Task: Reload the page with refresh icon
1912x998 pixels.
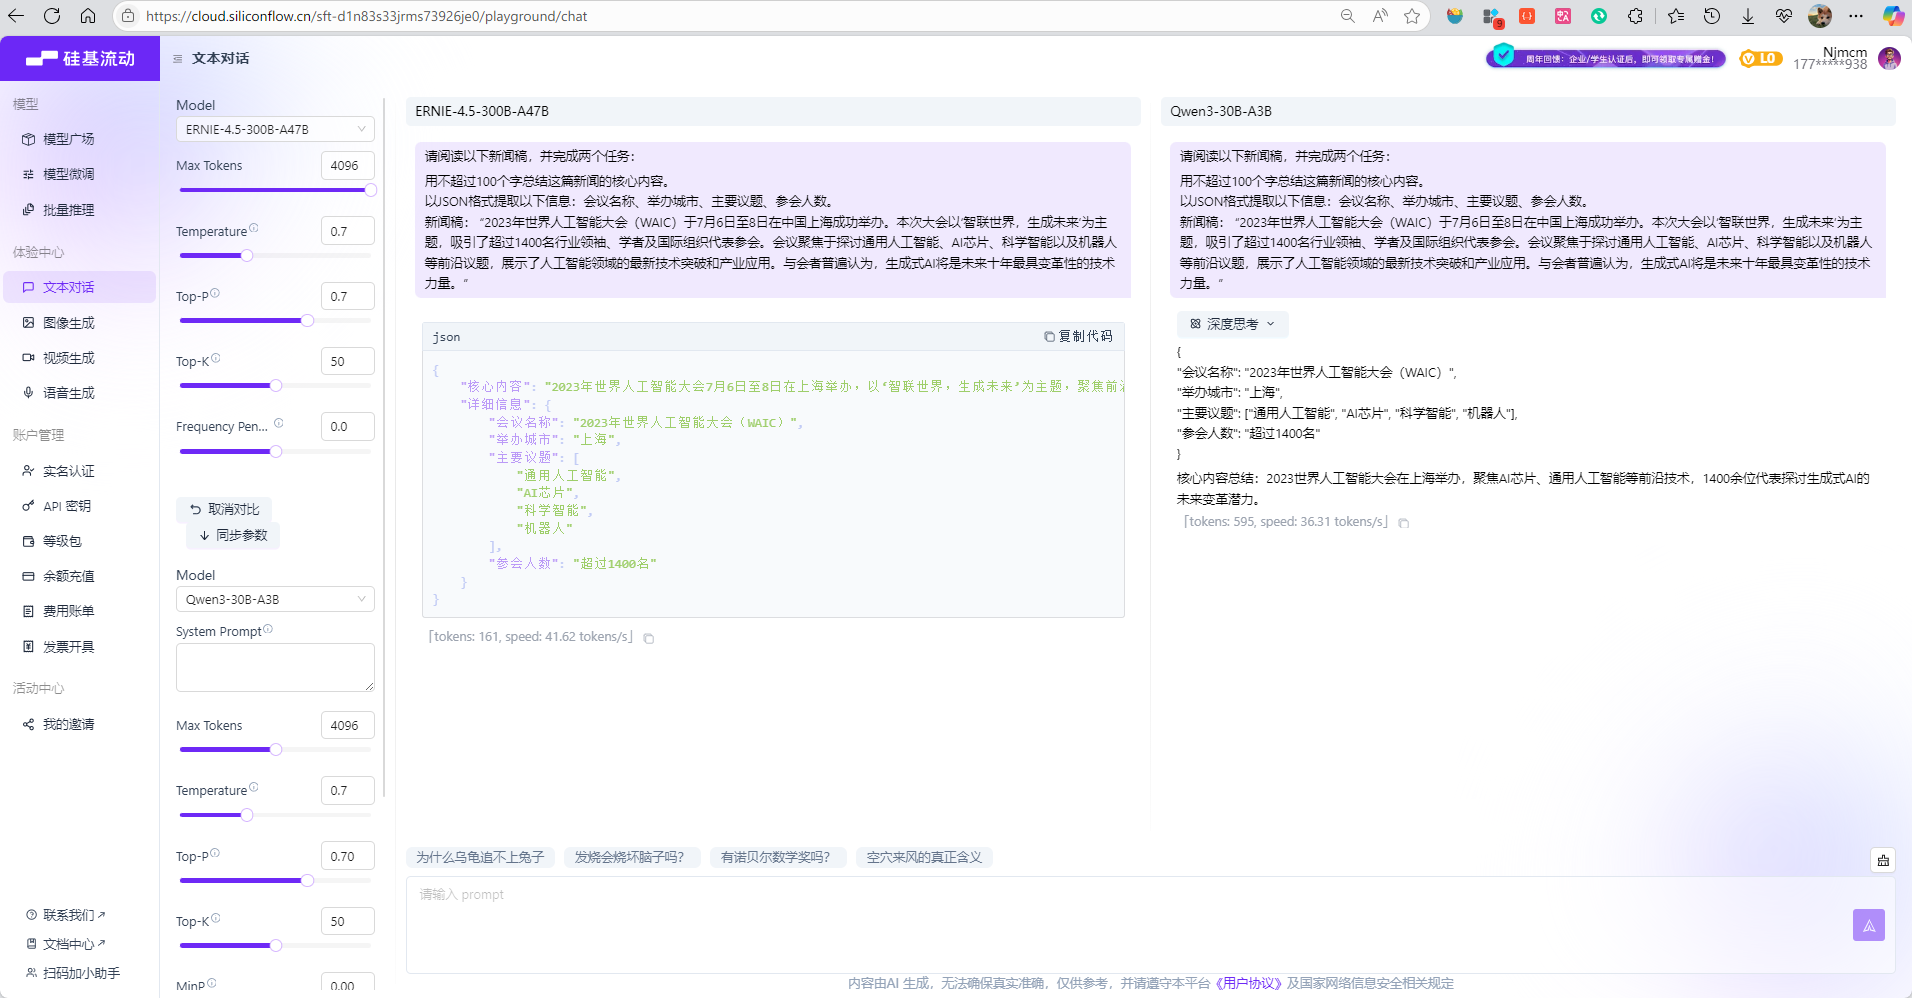Action: click(x=52, y=16)
